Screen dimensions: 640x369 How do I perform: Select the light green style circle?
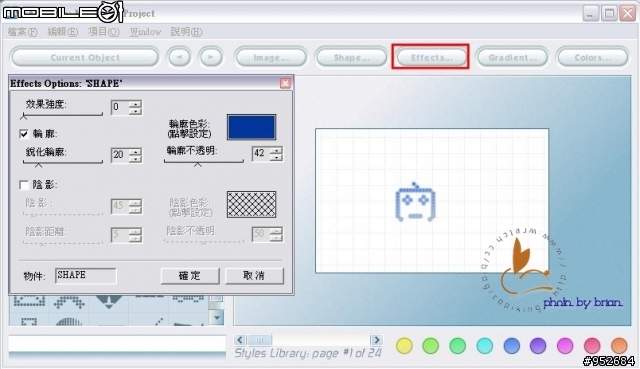pyautogui.click(x=431, y=346)
